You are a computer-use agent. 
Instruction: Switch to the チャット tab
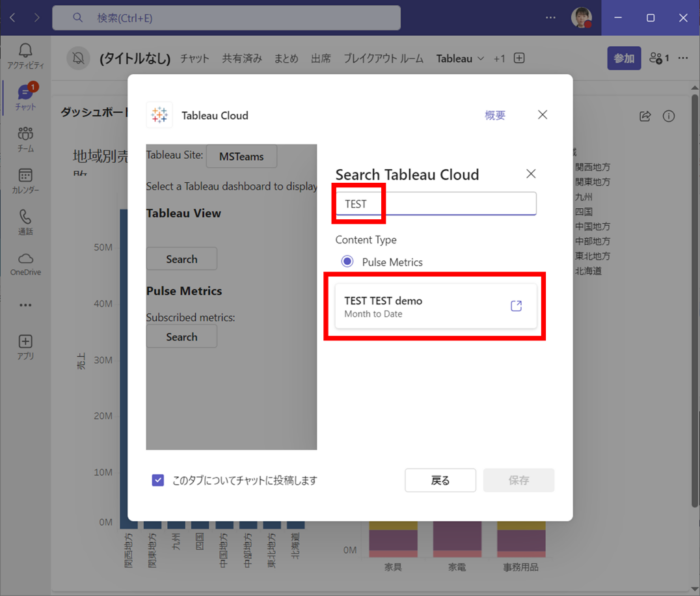point(195,58)
